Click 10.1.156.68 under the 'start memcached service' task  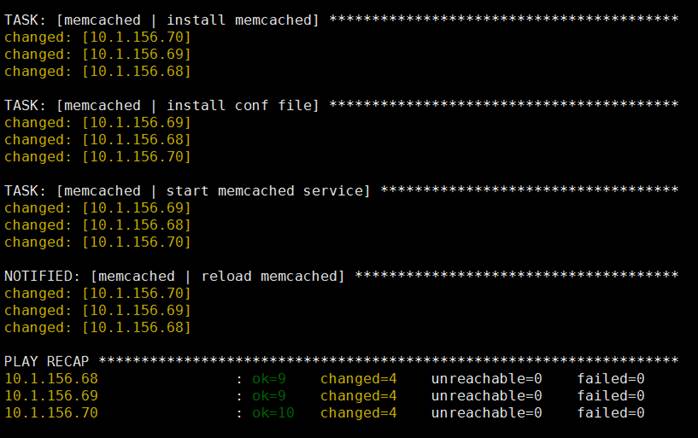pos(137,225)
